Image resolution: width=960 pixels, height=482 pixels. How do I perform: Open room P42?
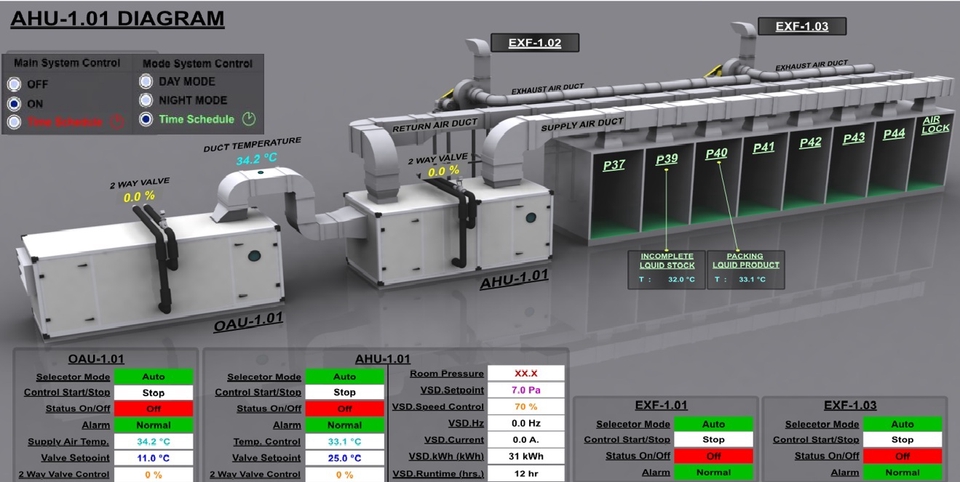(x=810, y=142)
